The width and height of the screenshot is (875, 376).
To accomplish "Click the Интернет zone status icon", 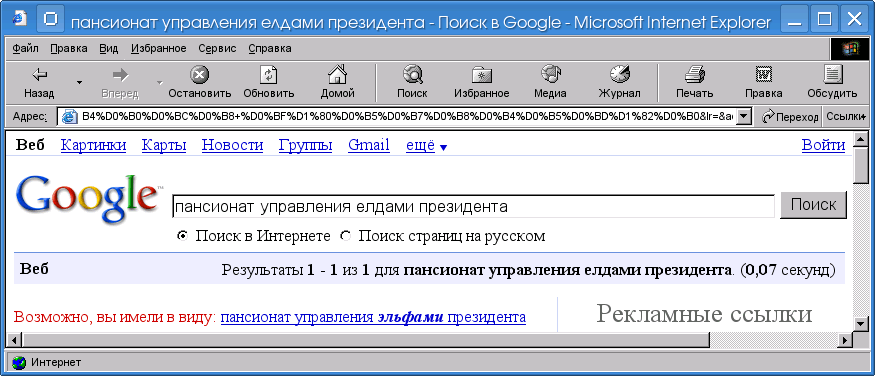I will 19,363.
